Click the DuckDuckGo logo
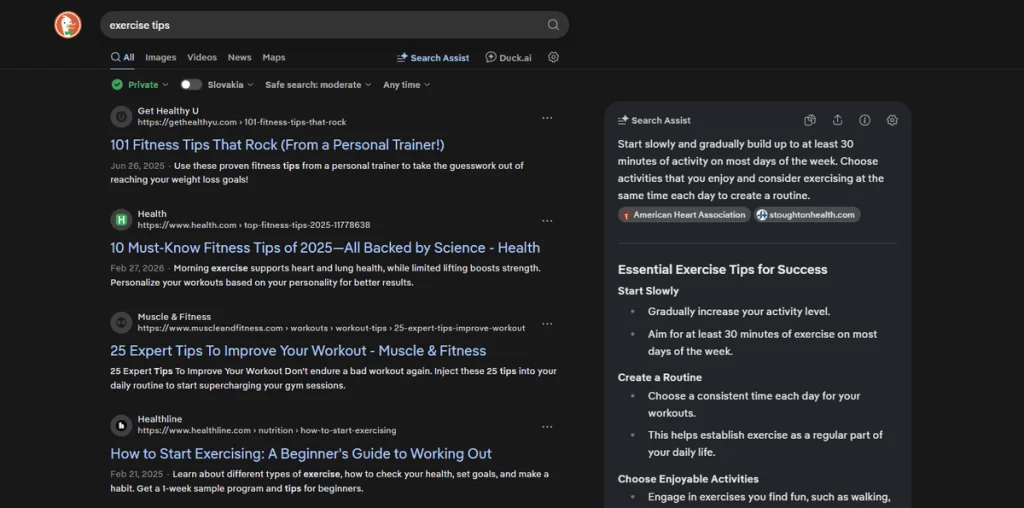Screen dimensions: 1024x508 click(x=68, y=25)
